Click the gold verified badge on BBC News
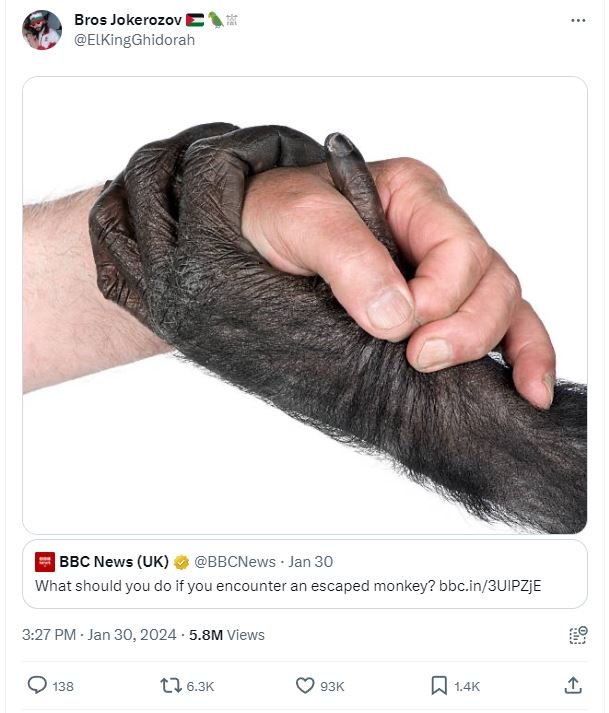The width and height of the screenshot is (609, 713). point(181,562)
